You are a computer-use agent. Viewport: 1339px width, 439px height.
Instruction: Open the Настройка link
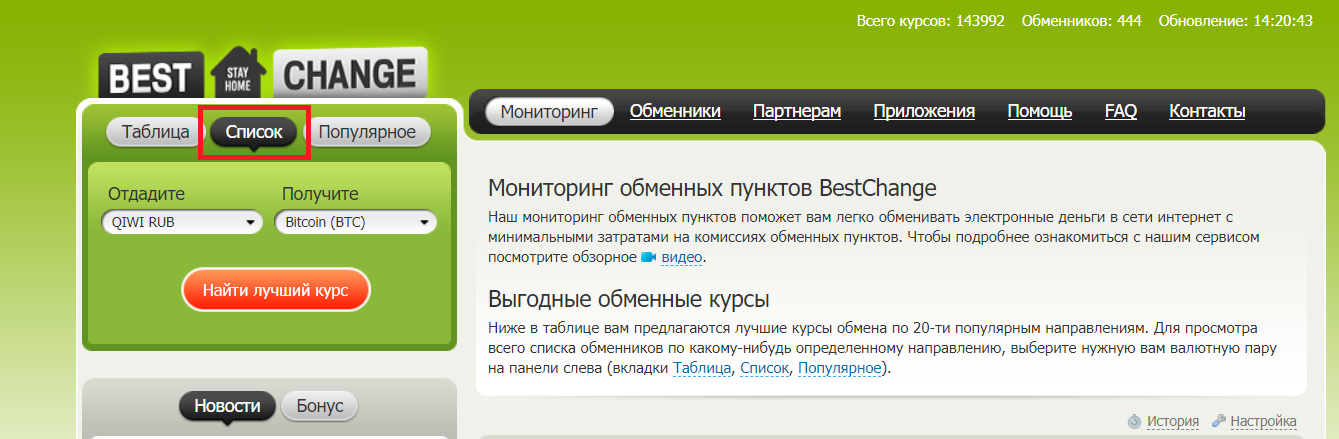click(x=1264, y=421)
